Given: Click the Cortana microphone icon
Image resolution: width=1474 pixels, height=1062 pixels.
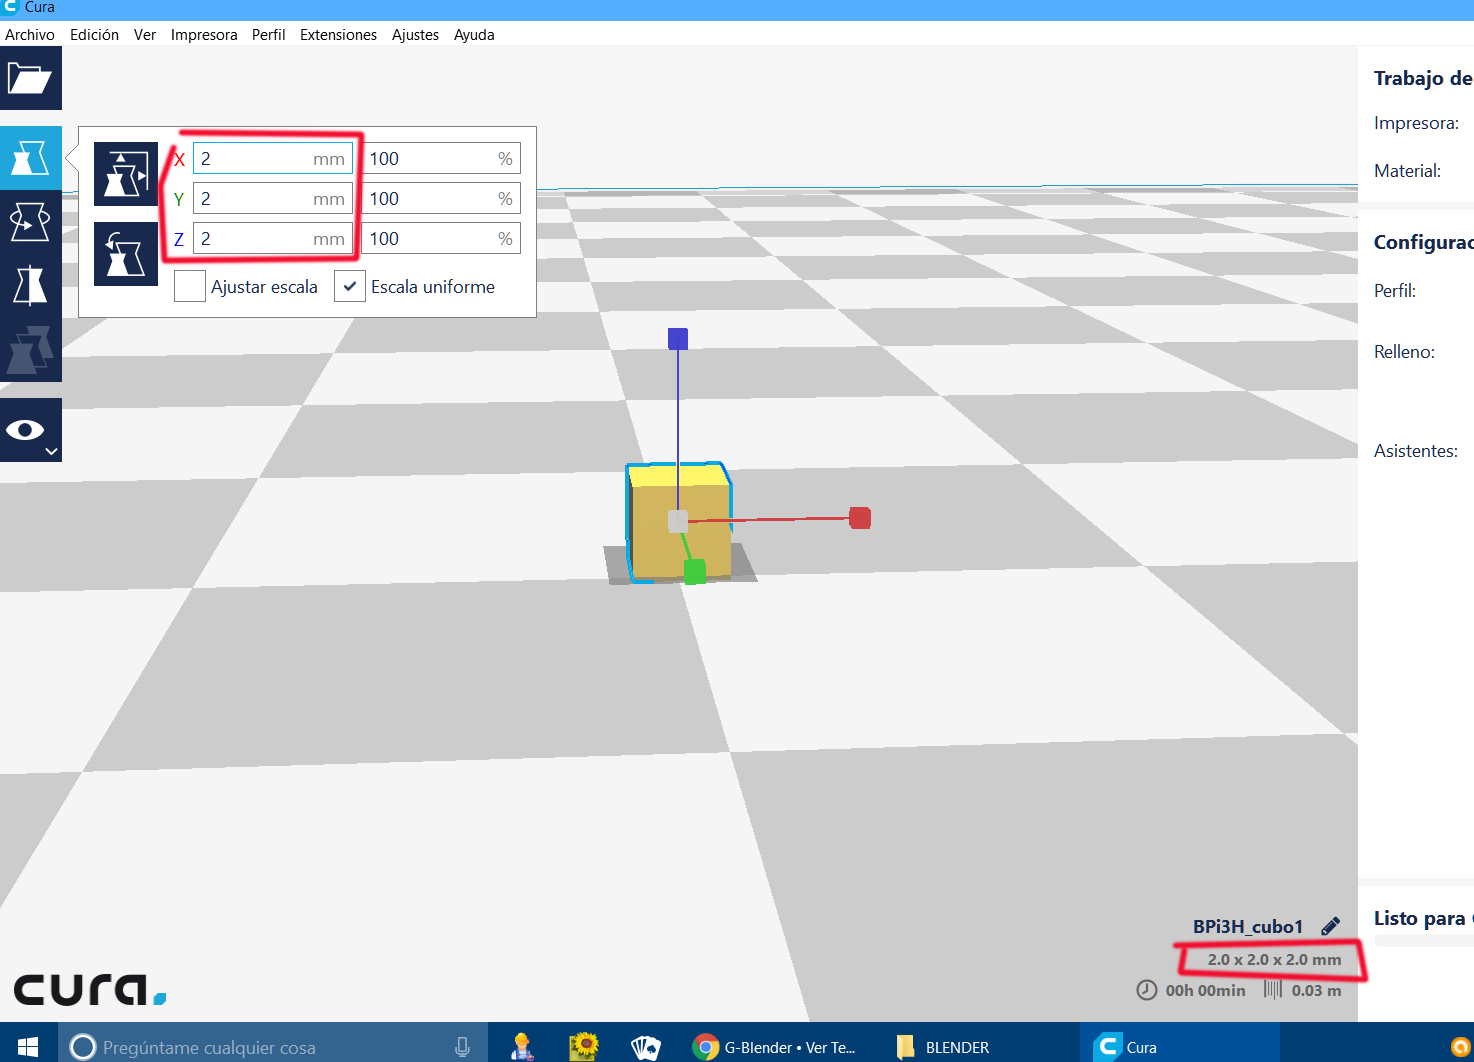Looking at the screenshot, I should point(462,1047).
